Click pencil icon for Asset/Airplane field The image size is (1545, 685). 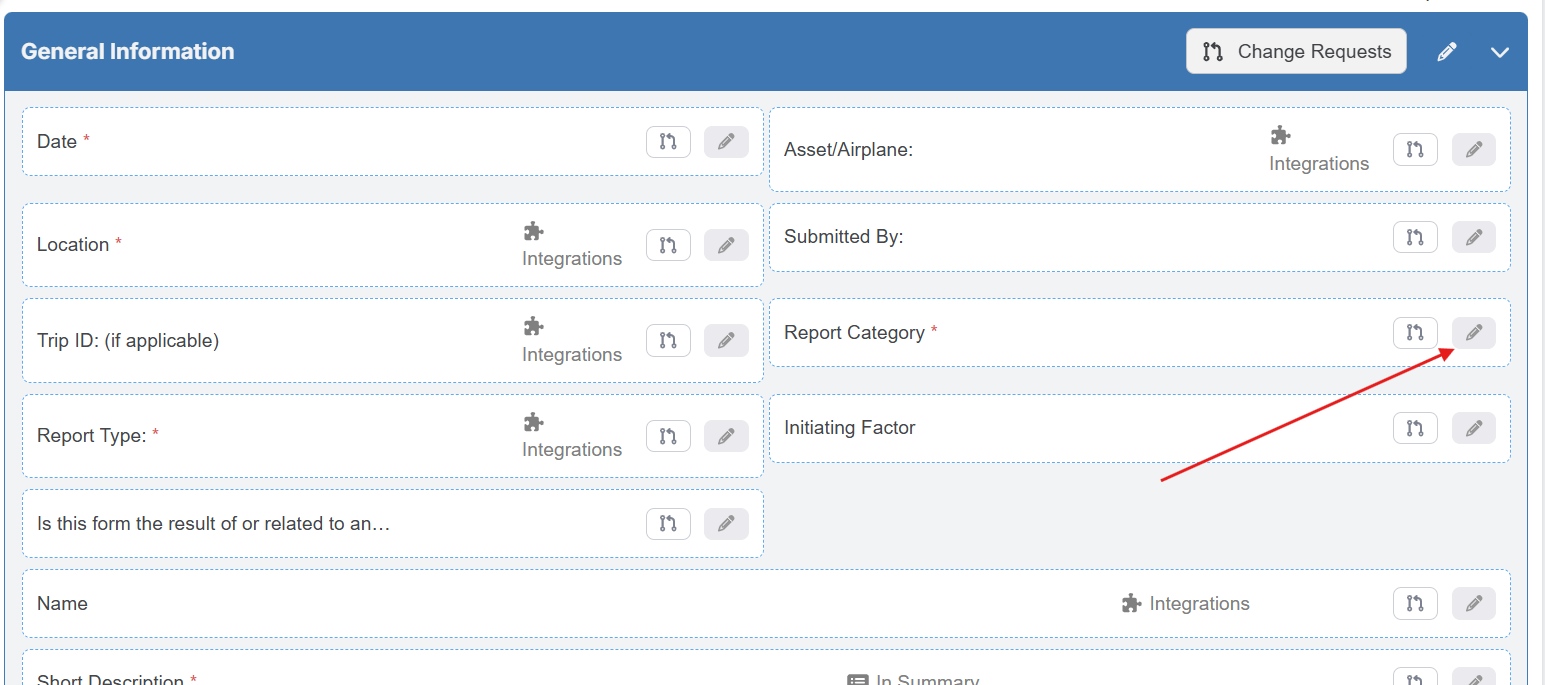[1473, 150]
